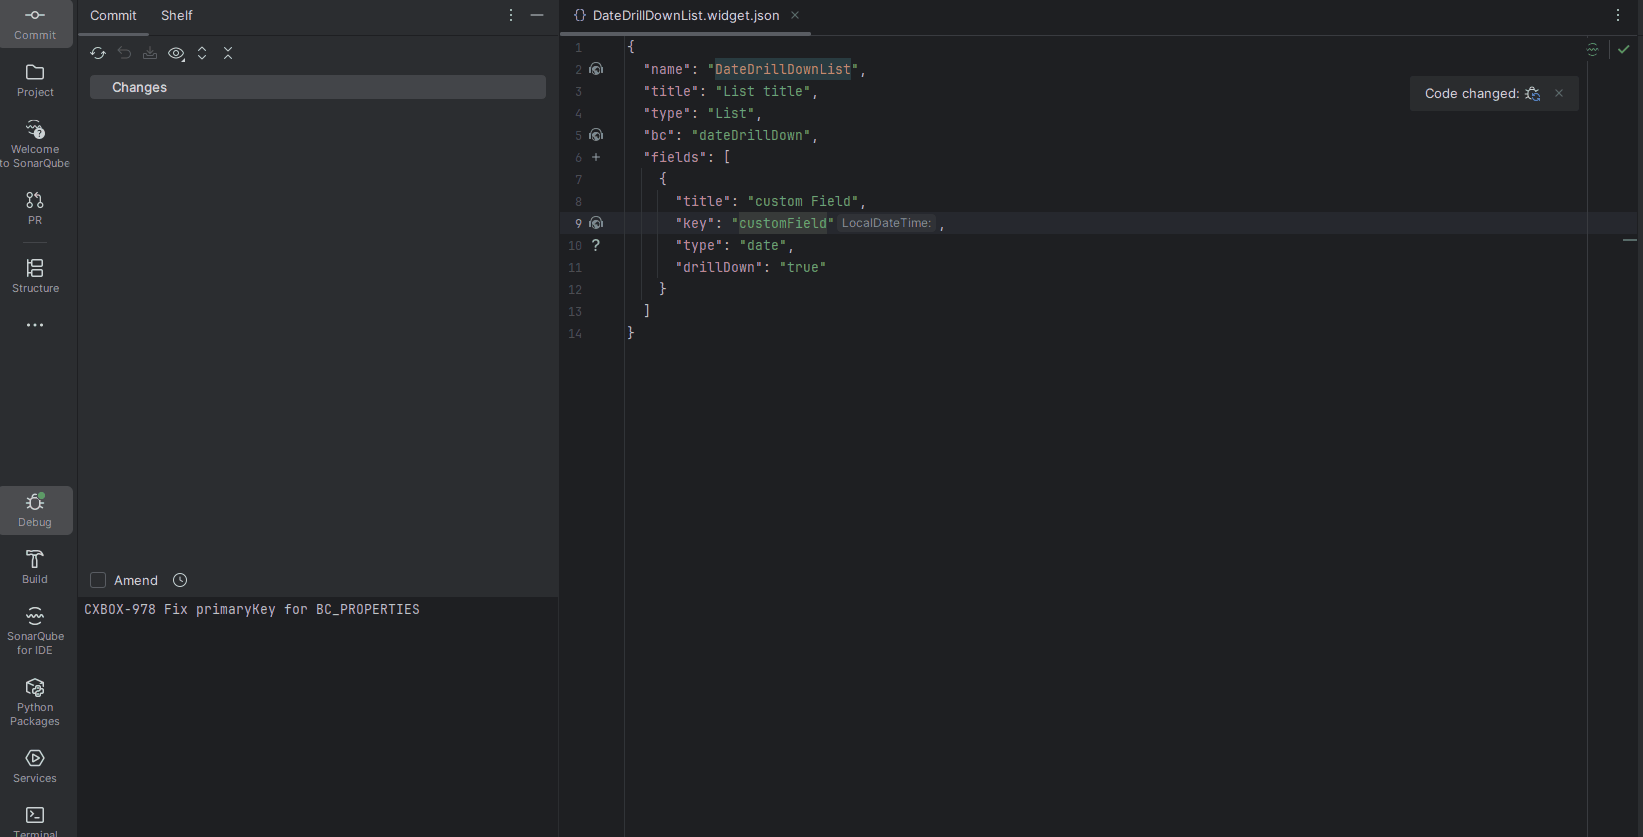This screenshot has width=1643, height=837.
Task: Click the SonarQube analysis indicator in the editor
Action: (x=1593, y=49)
